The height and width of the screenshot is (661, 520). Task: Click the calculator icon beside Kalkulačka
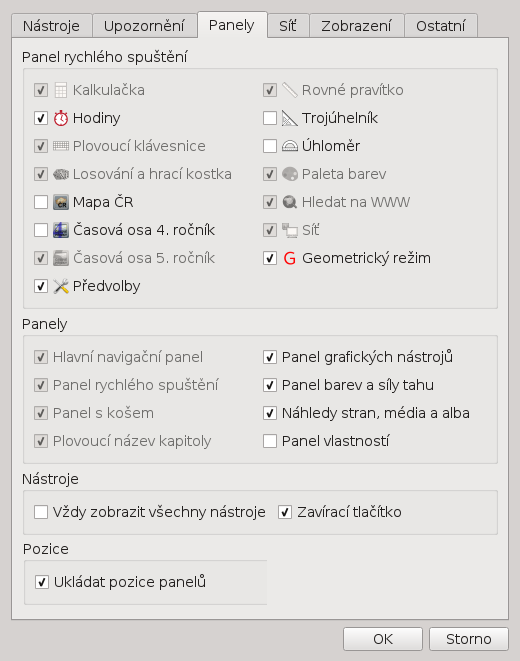pyautogui.click(x=61, y=90)
